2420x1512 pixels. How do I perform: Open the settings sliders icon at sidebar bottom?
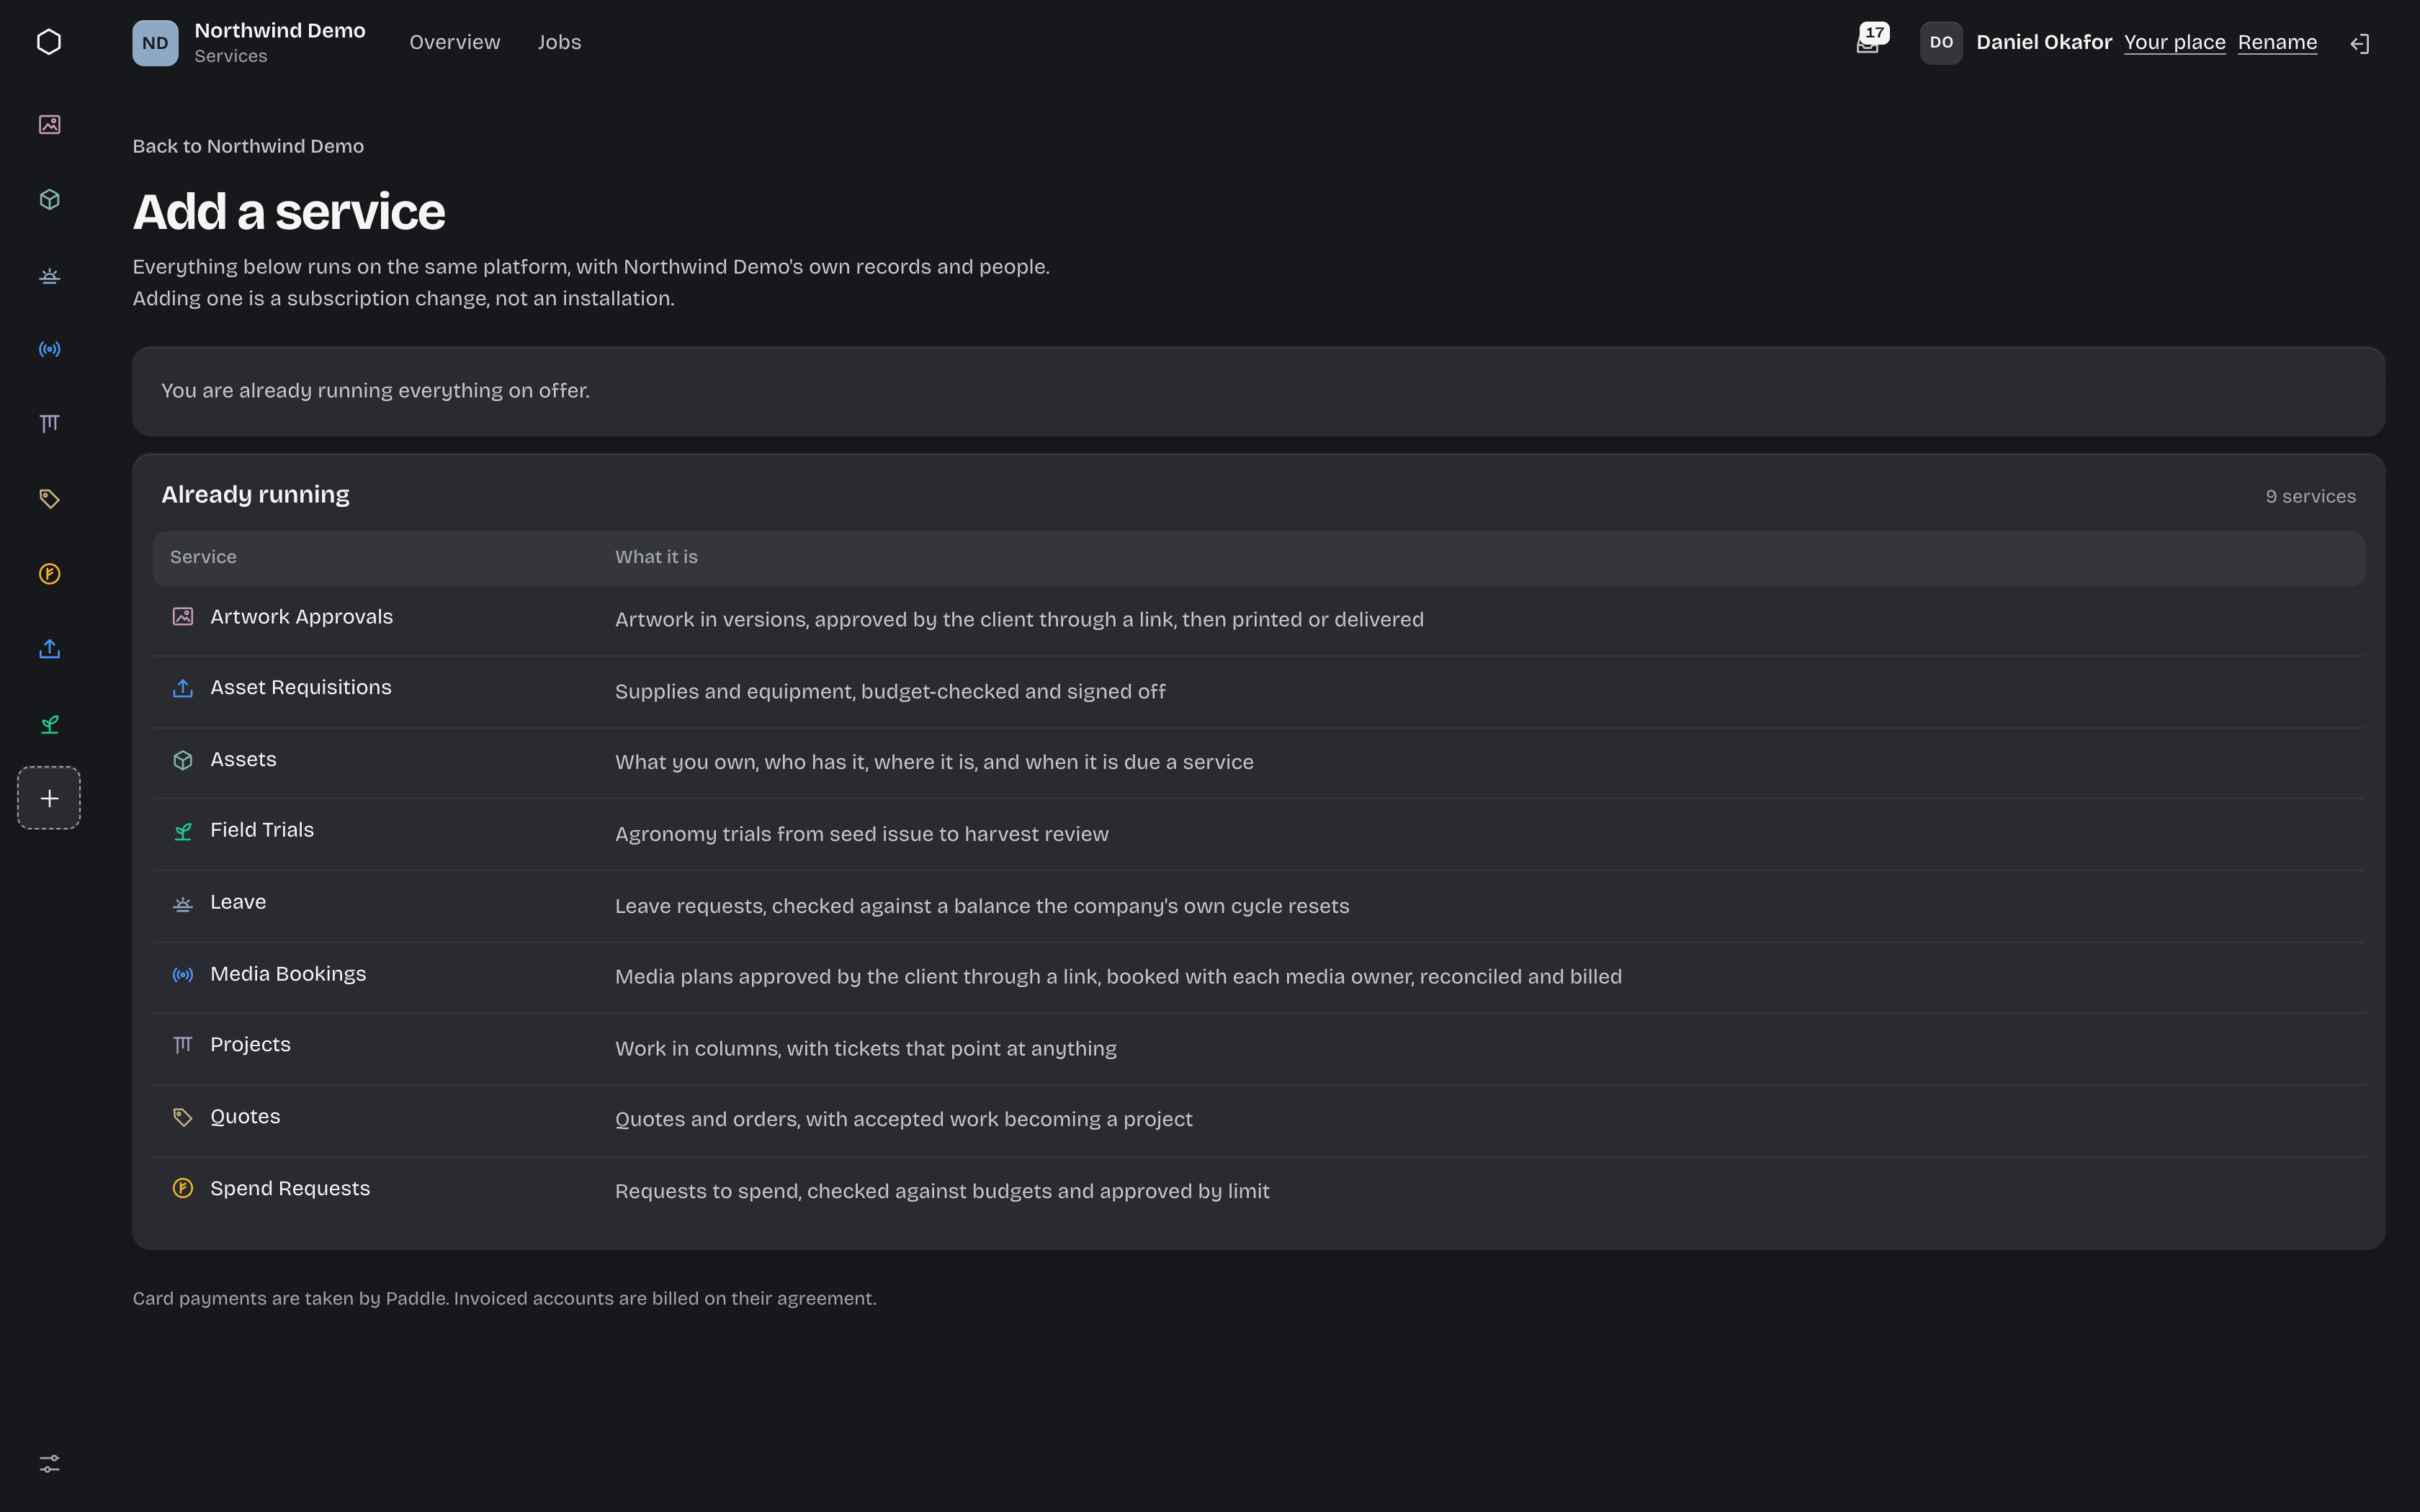(x=49, y=1463)
